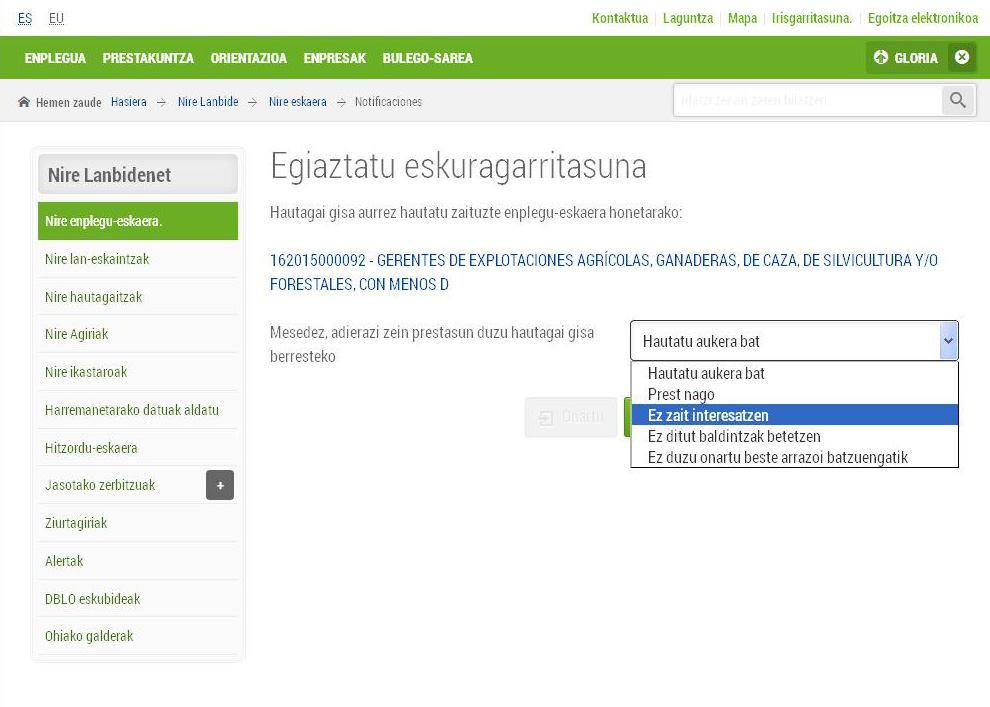Select 'Ez duzu onartu beste arrazoi batzuengatik'
The width and height of the screenshot is (990, 707).
(777, 457)
